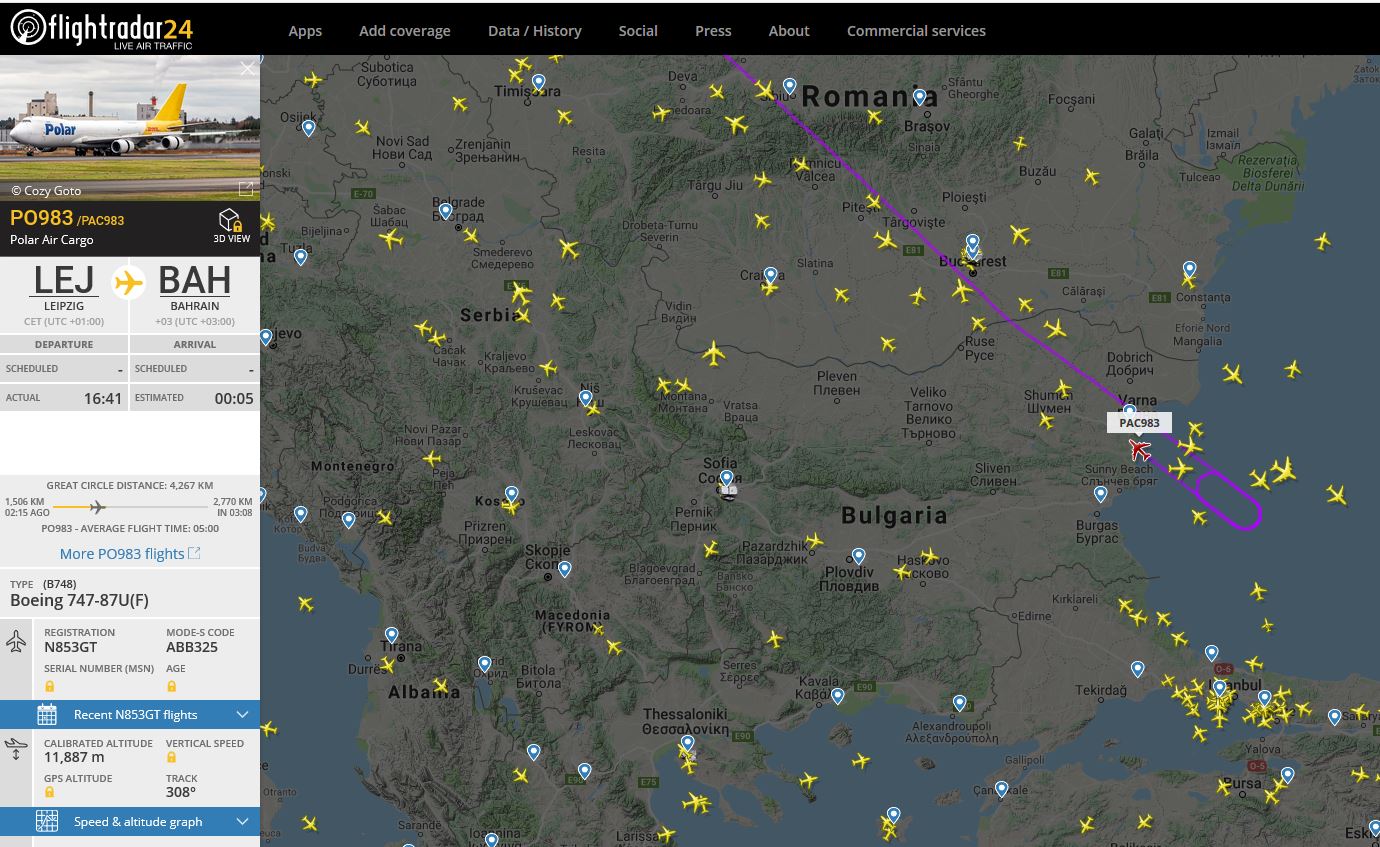Click the Polar Air Cargo airline name

[x=52, y=240]
